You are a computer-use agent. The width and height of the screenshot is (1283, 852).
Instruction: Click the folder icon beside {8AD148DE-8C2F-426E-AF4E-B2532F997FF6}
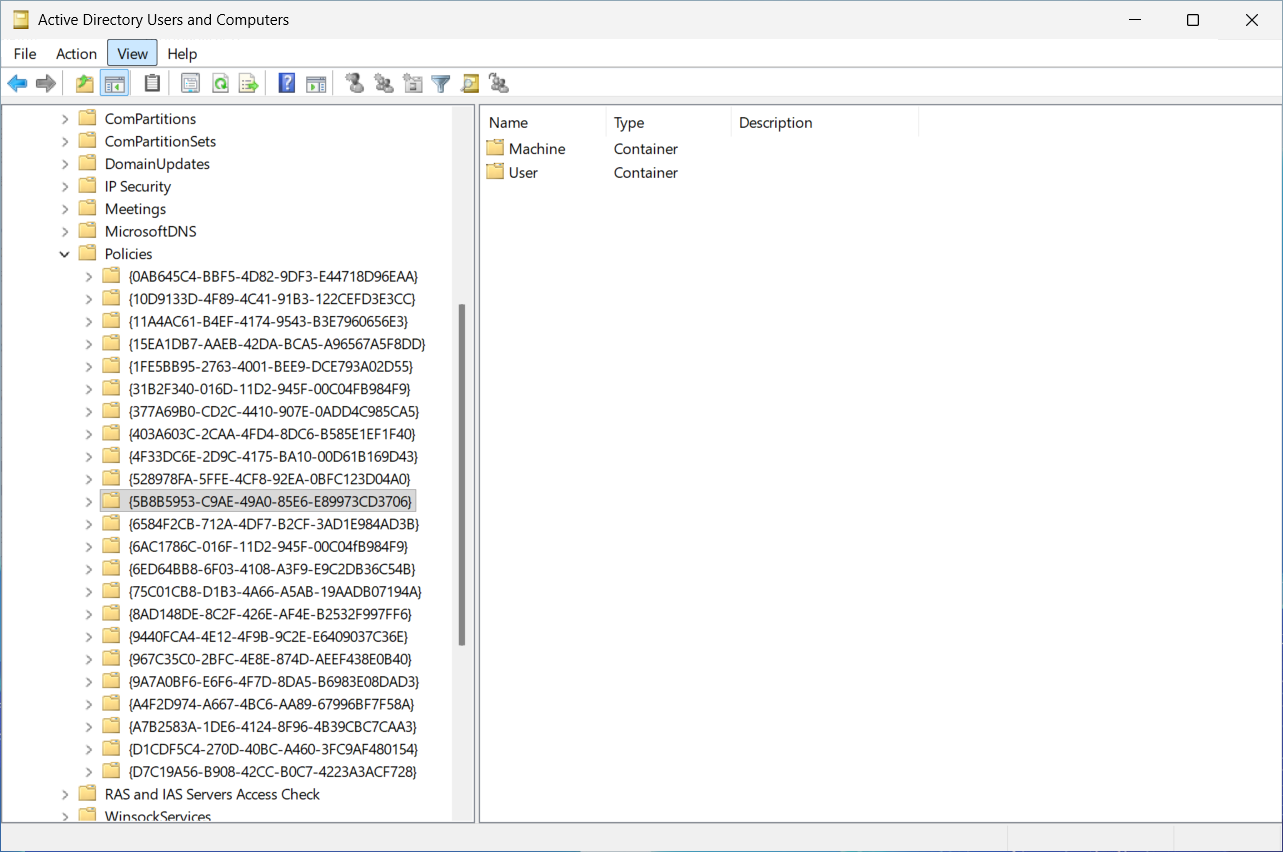click(111, 614)
